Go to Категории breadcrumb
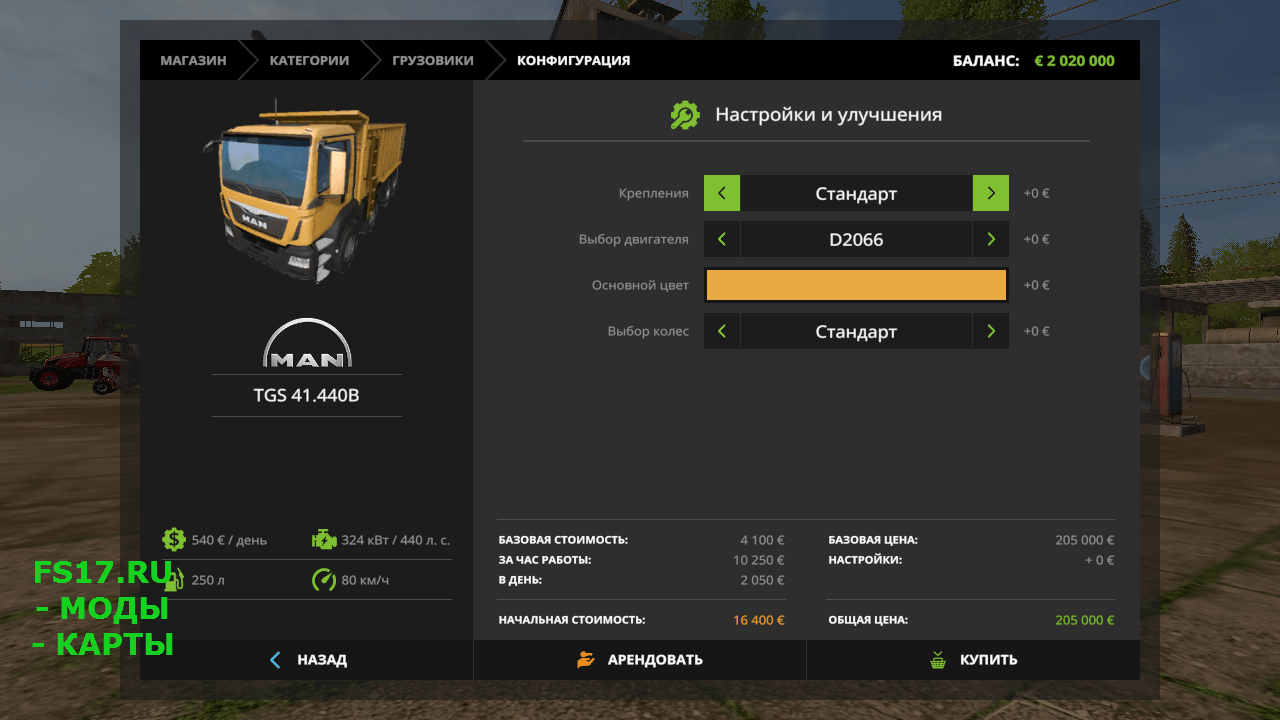 pyautogui.click(x=309, y=60)
